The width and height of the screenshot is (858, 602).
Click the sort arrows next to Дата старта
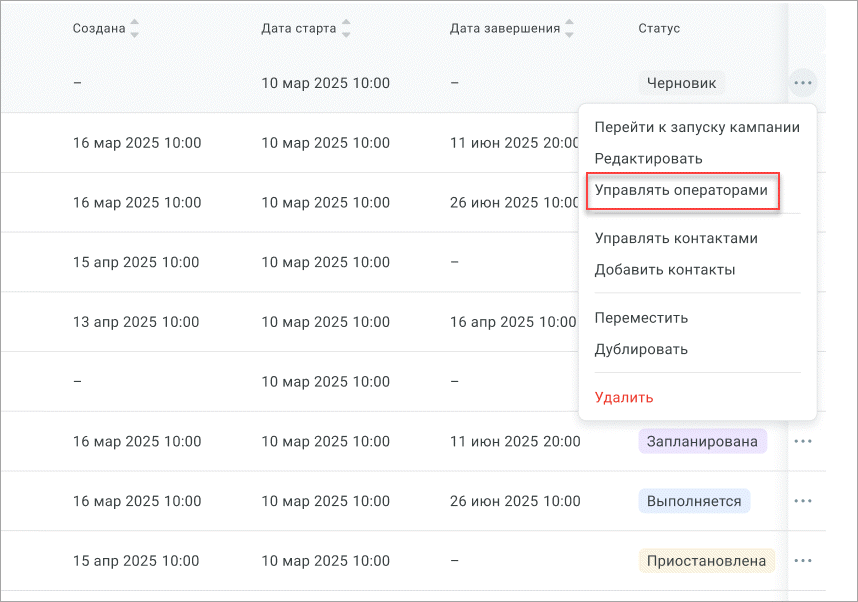(x=346, y=29)
